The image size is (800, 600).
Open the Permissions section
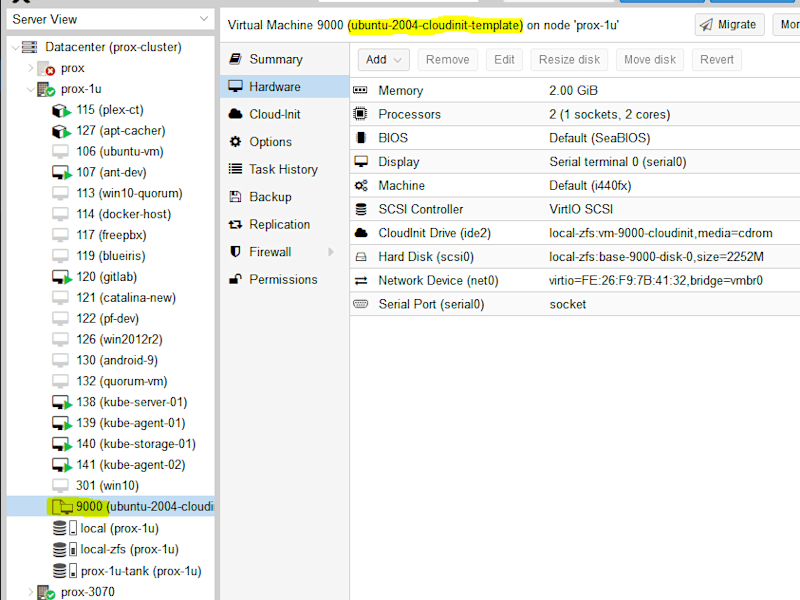[x=285, y=279]
